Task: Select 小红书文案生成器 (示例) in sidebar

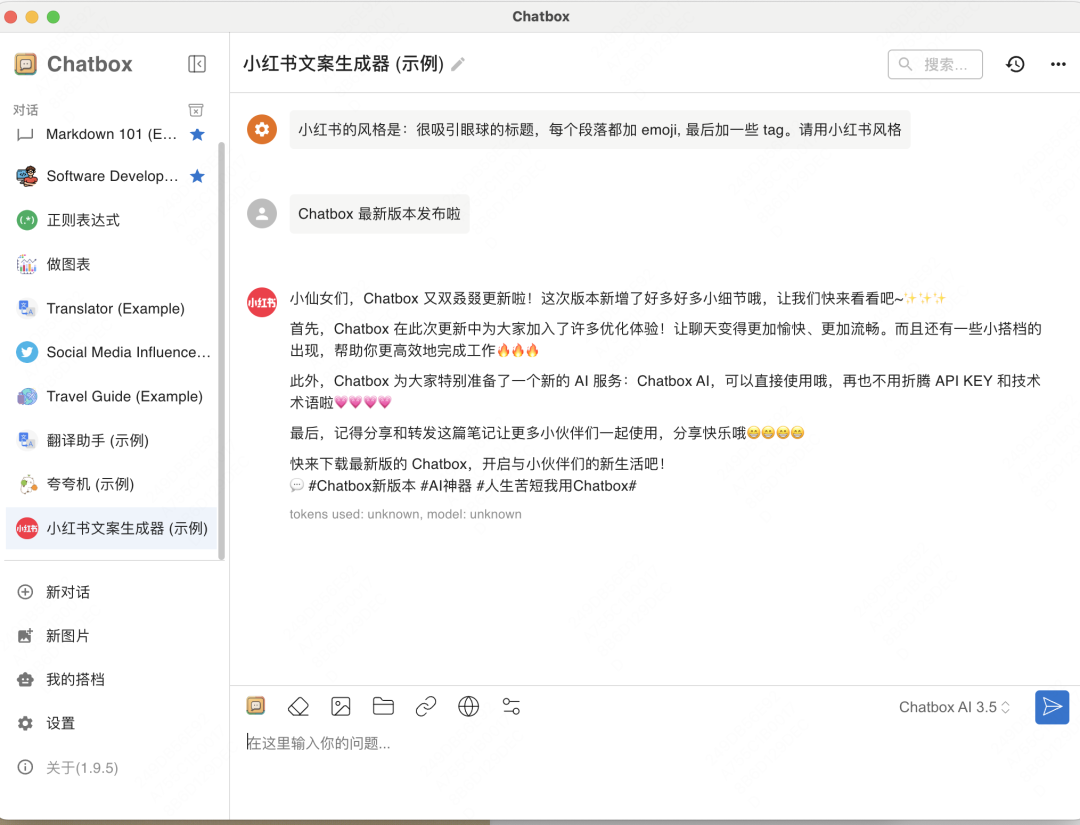Action: click(111, 528)
